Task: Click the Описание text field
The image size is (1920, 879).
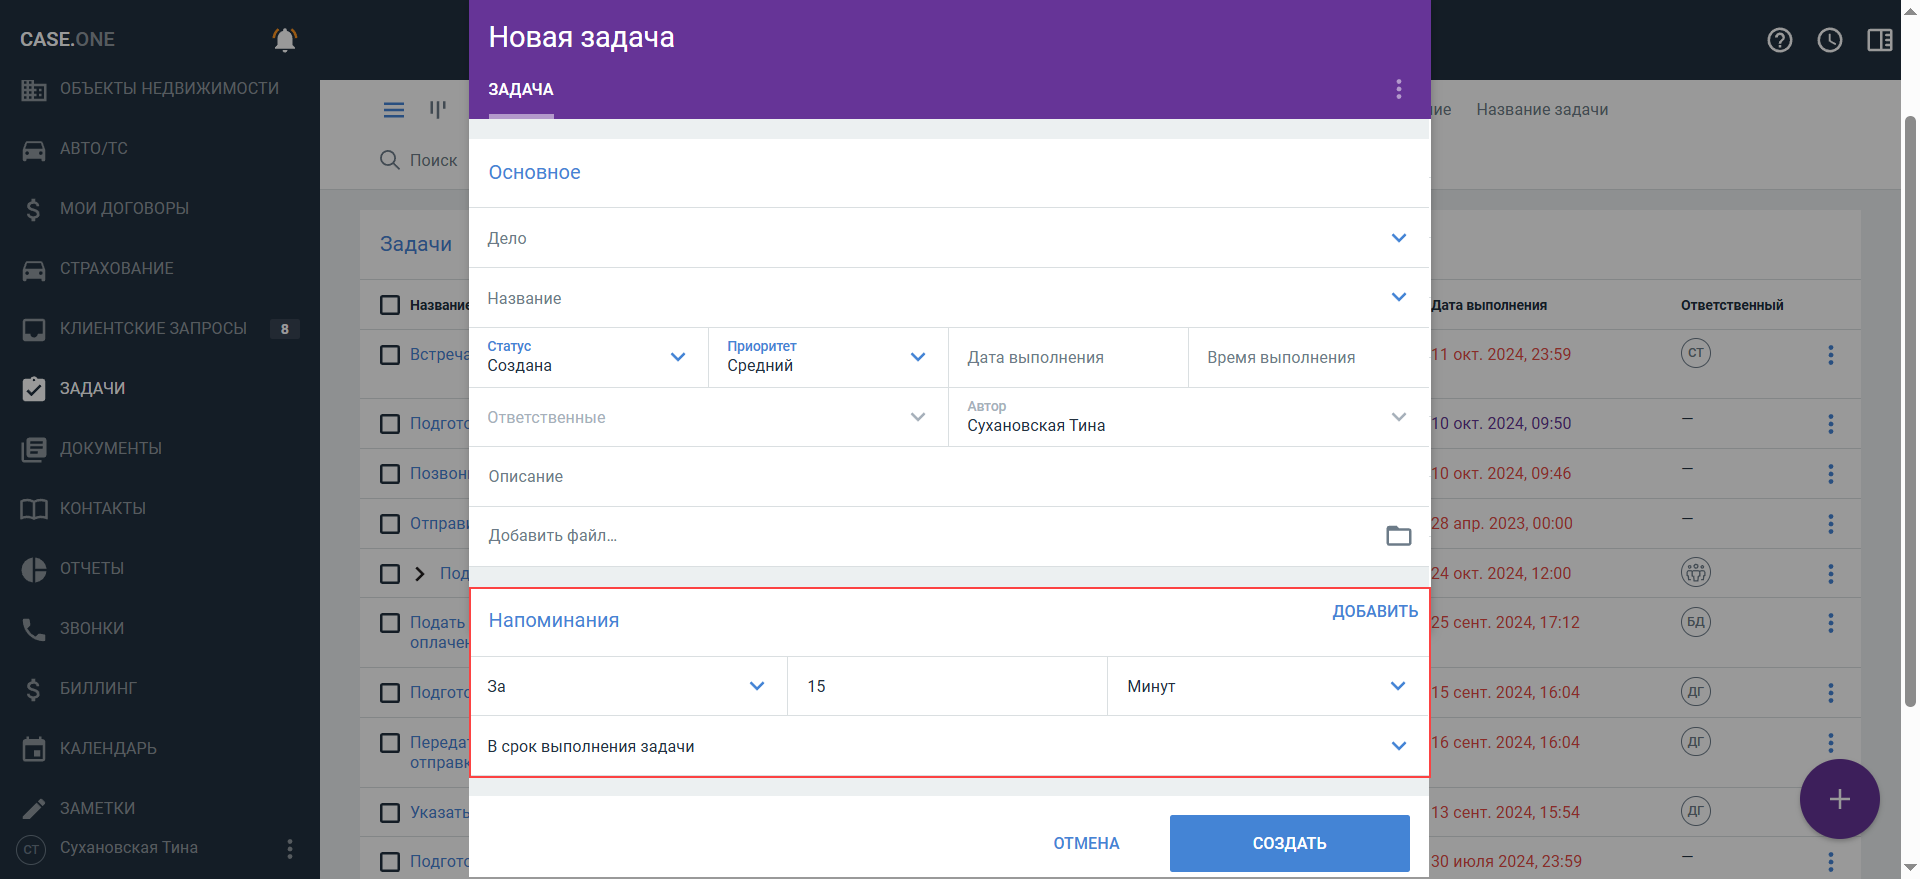Action: (948, 477)
